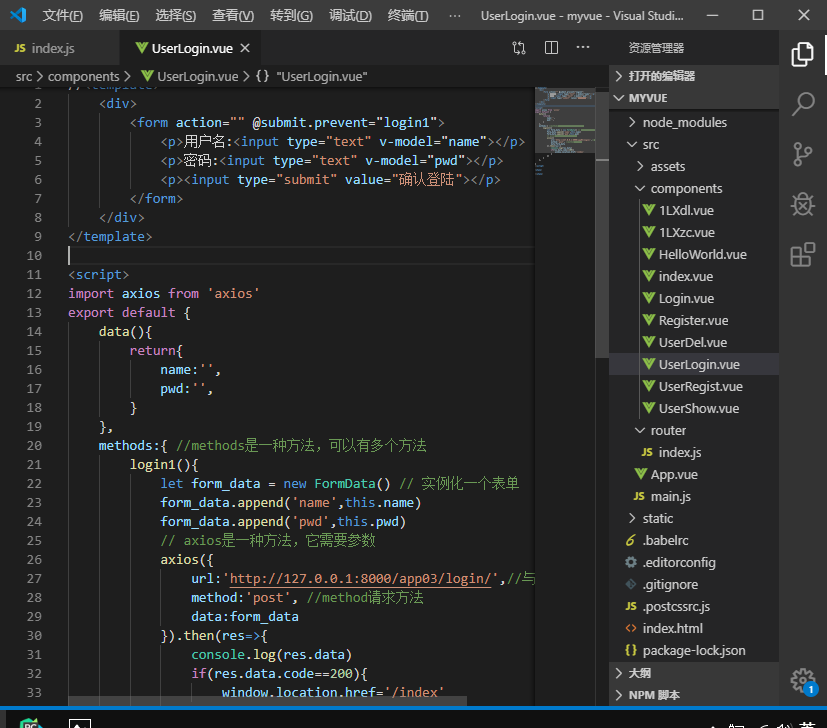Screen dimensions: 827x728
Task: Open Register.vue in the file tree
Action: tap(692, 320)
